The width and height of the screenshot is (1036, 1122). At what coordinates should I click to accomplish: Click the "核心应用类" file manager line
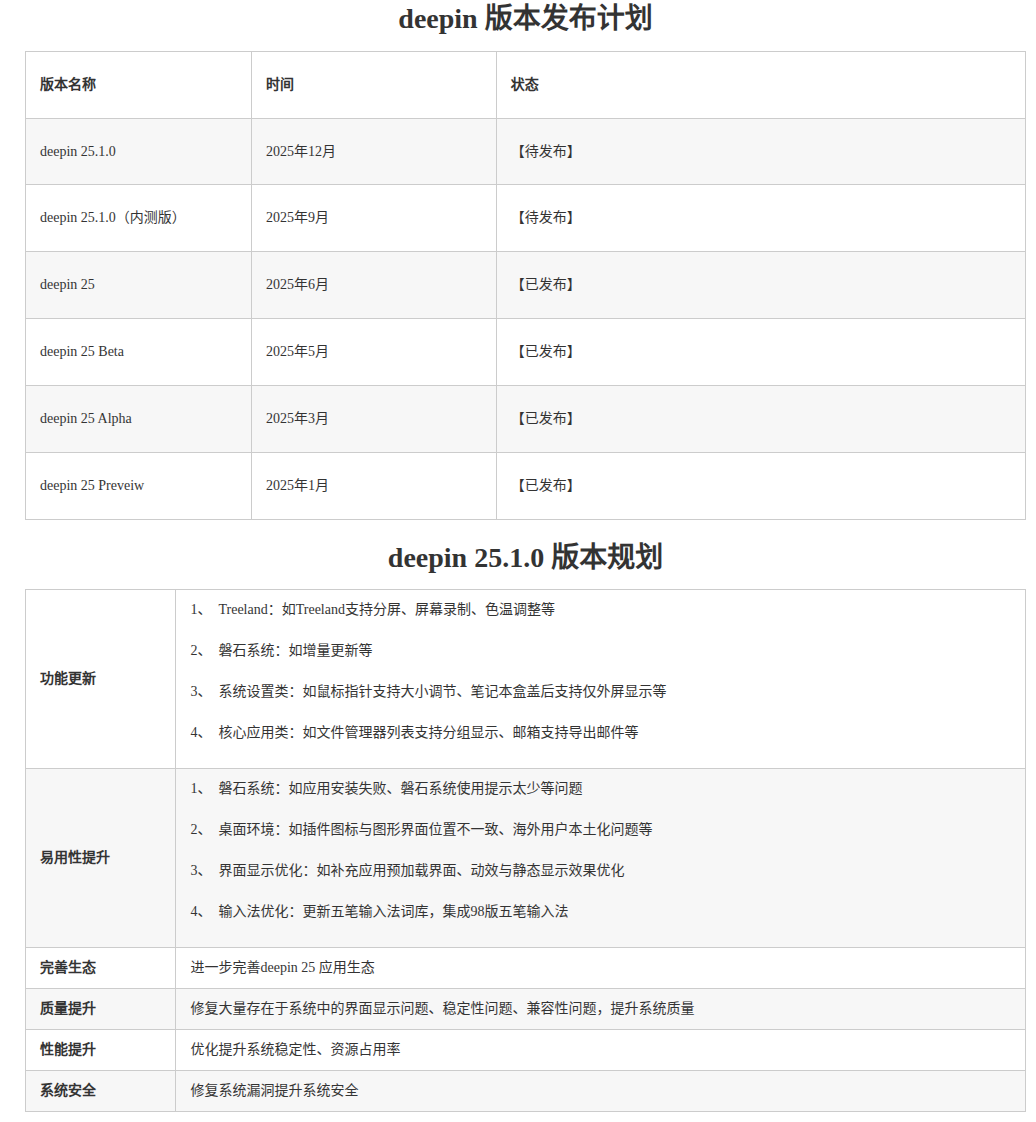click(414, 733)
